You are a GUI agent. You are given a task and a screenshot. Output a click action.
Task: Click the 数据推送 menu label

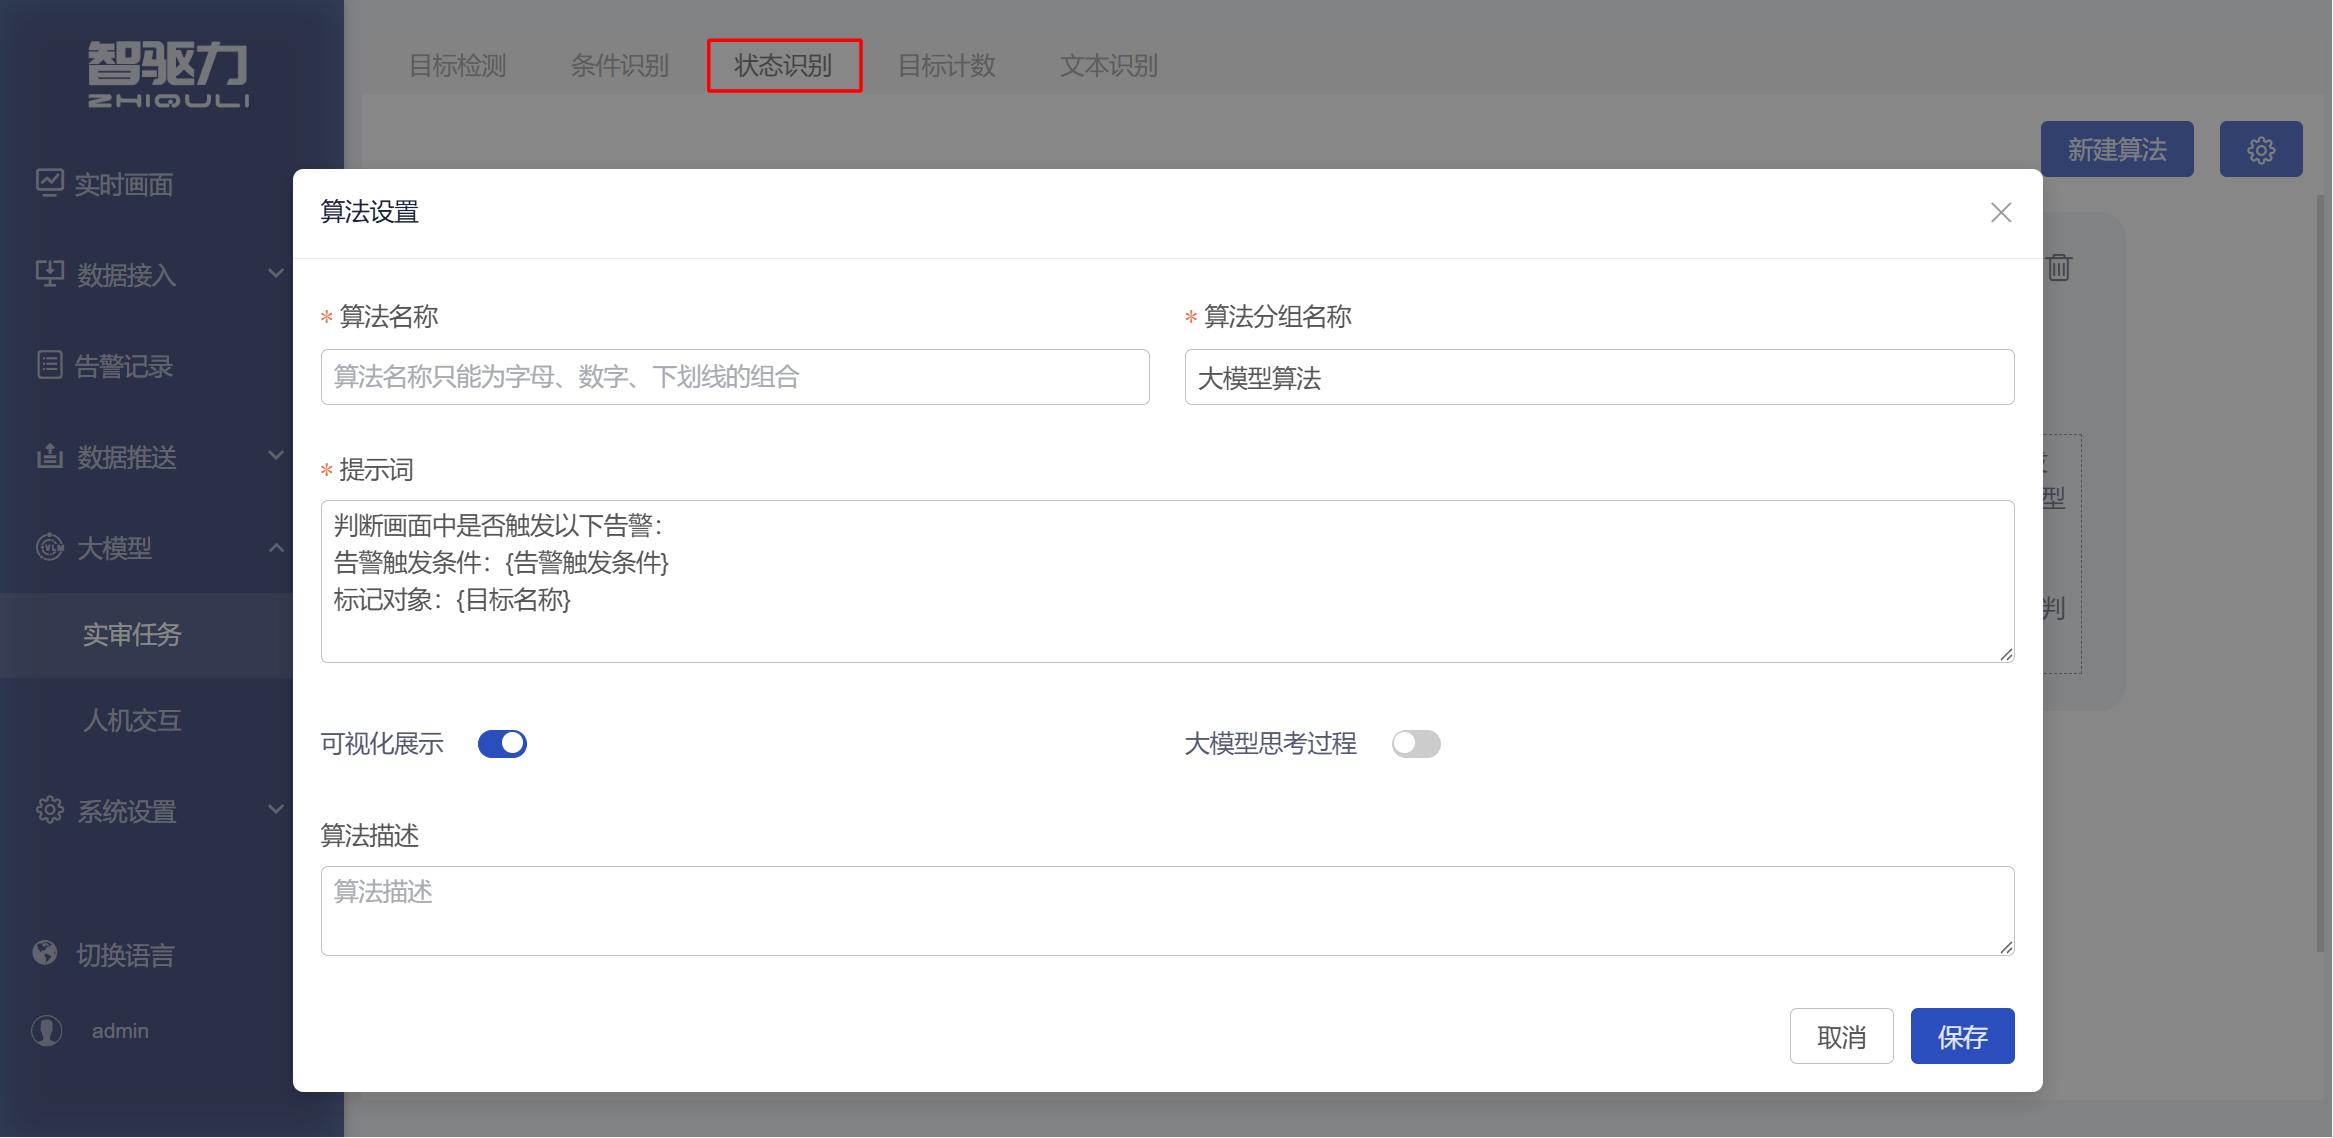pyautogui.click(x=127, y=457)
